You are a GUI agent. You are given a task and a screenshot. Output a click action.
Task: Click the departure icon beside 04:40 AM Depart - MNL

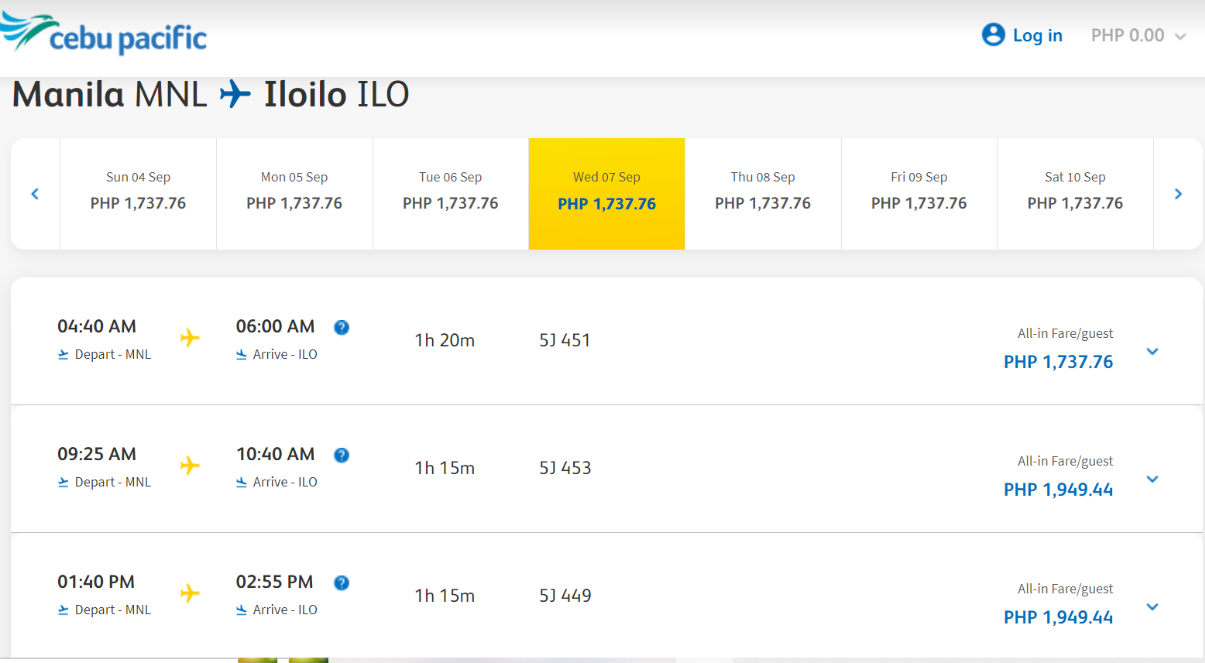(64, 354)
